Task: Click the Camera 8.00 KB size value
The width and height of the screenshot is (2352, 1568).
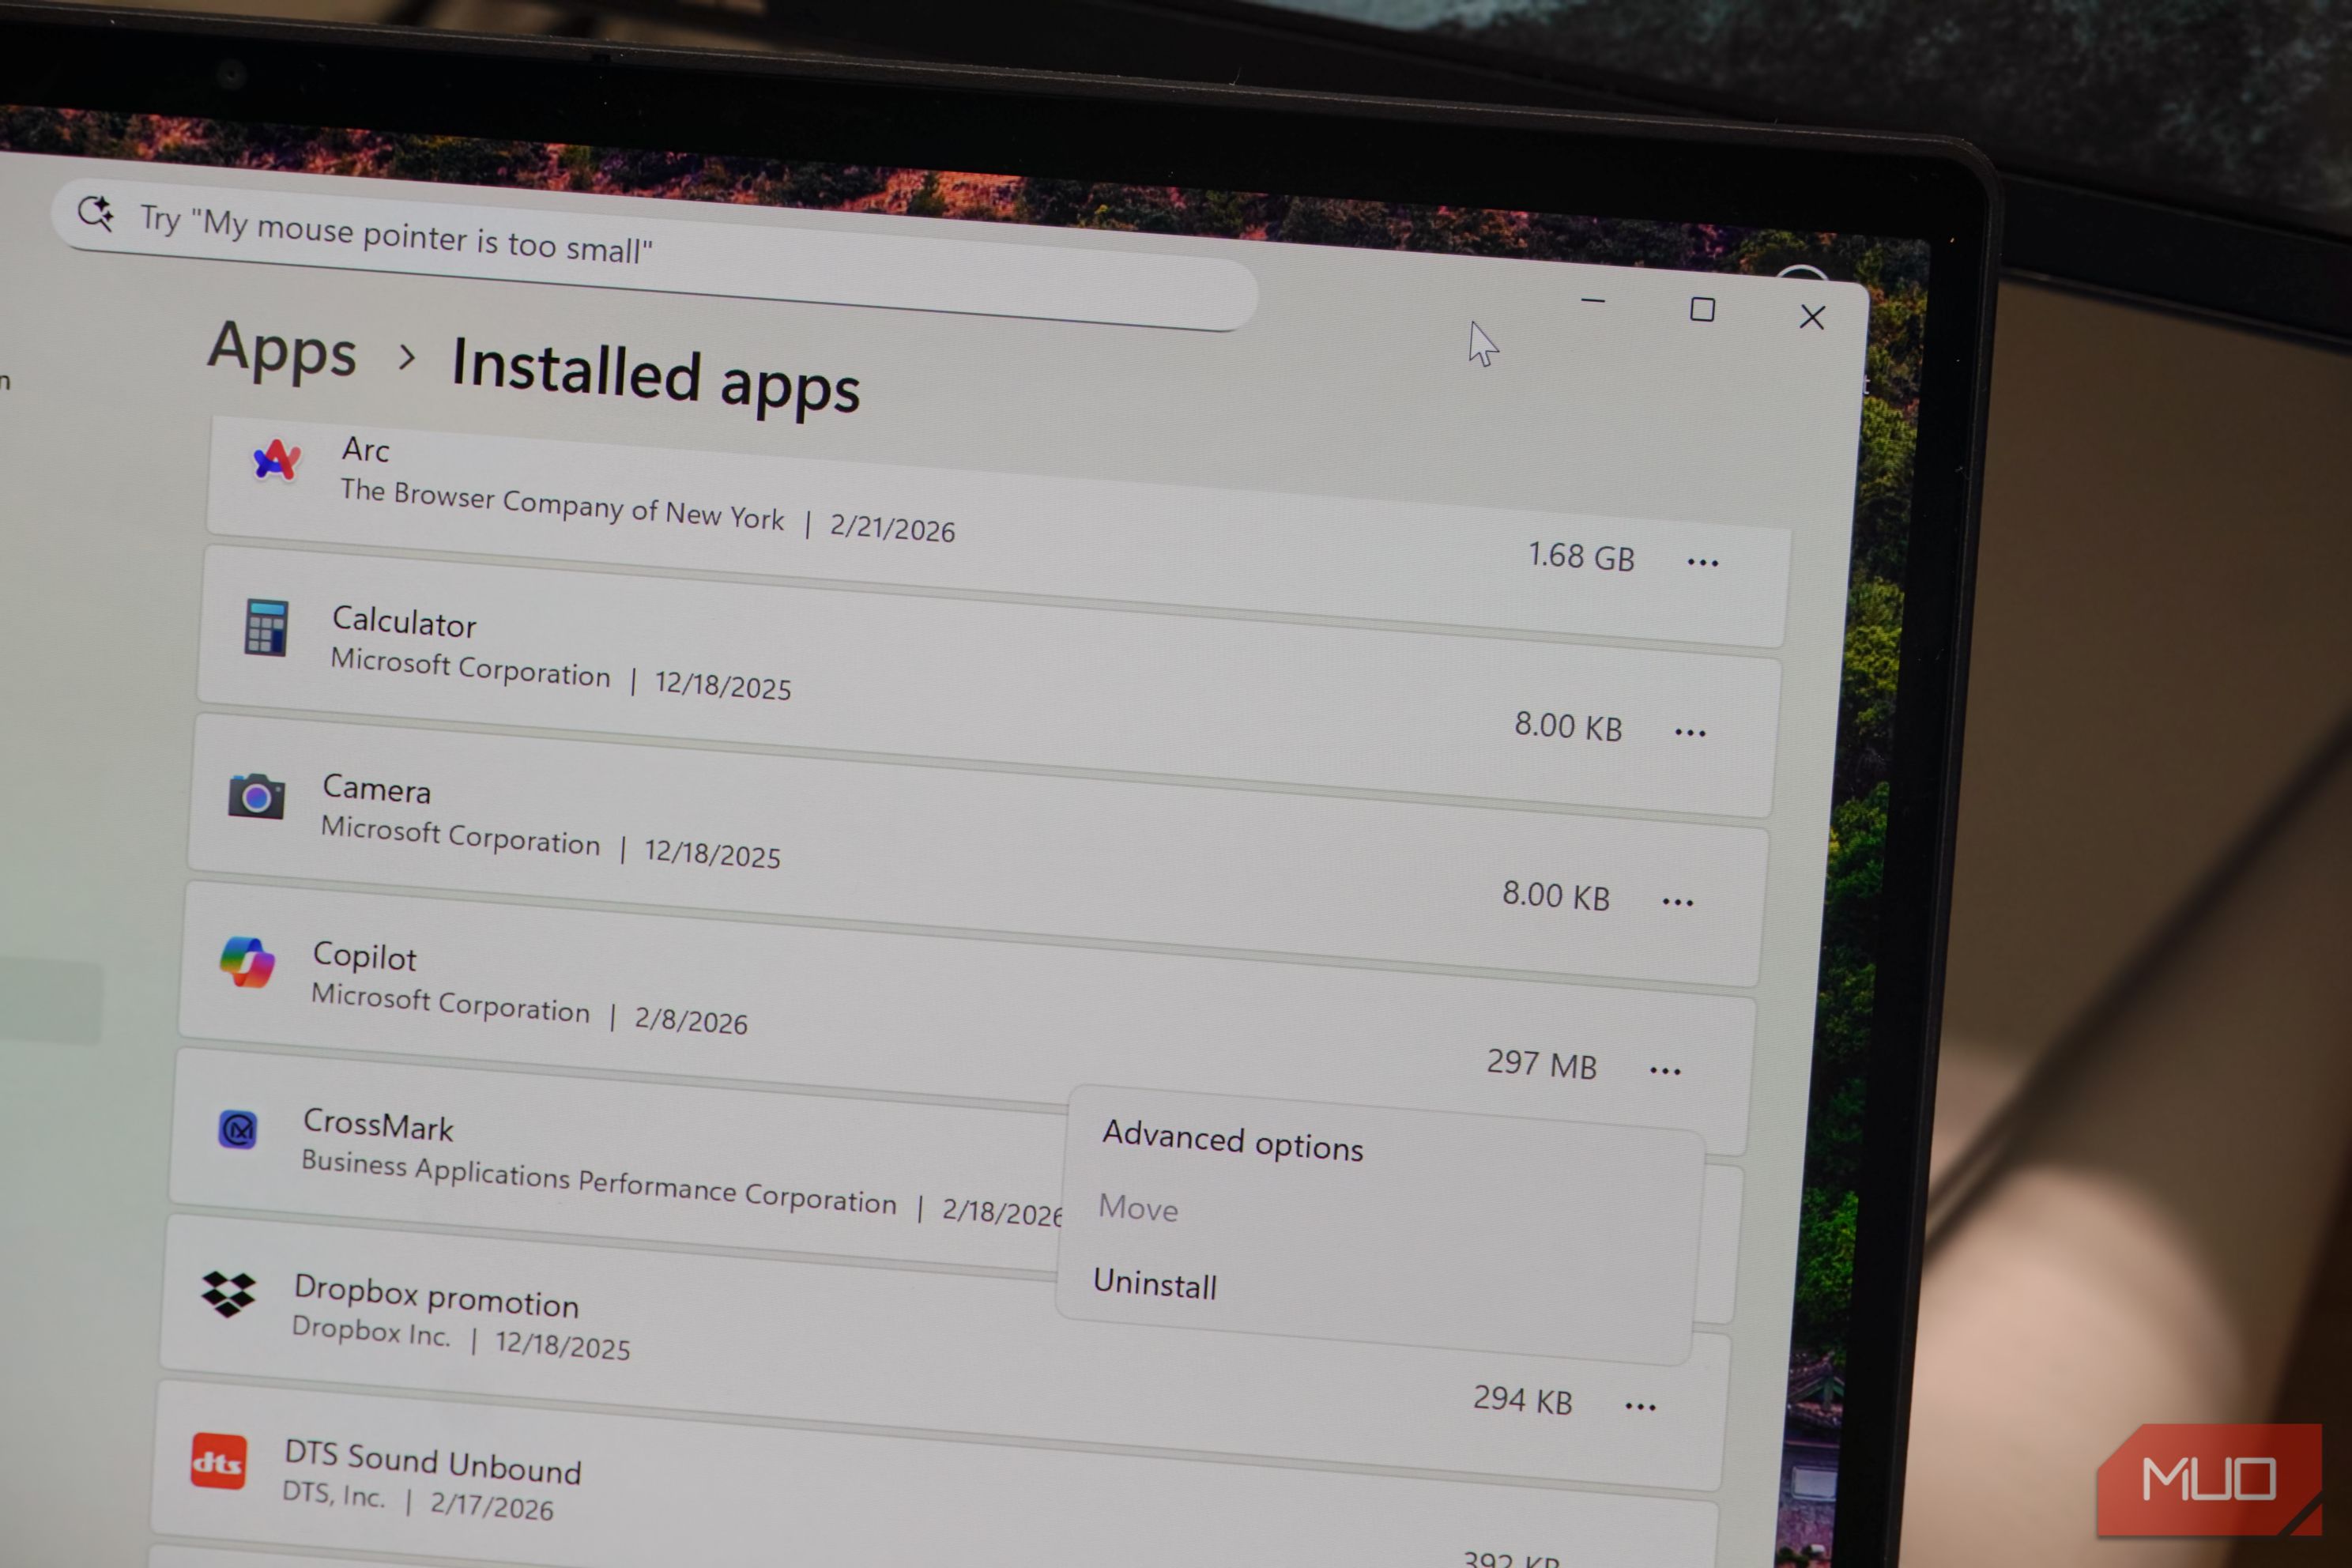Action: point(1556,895)
